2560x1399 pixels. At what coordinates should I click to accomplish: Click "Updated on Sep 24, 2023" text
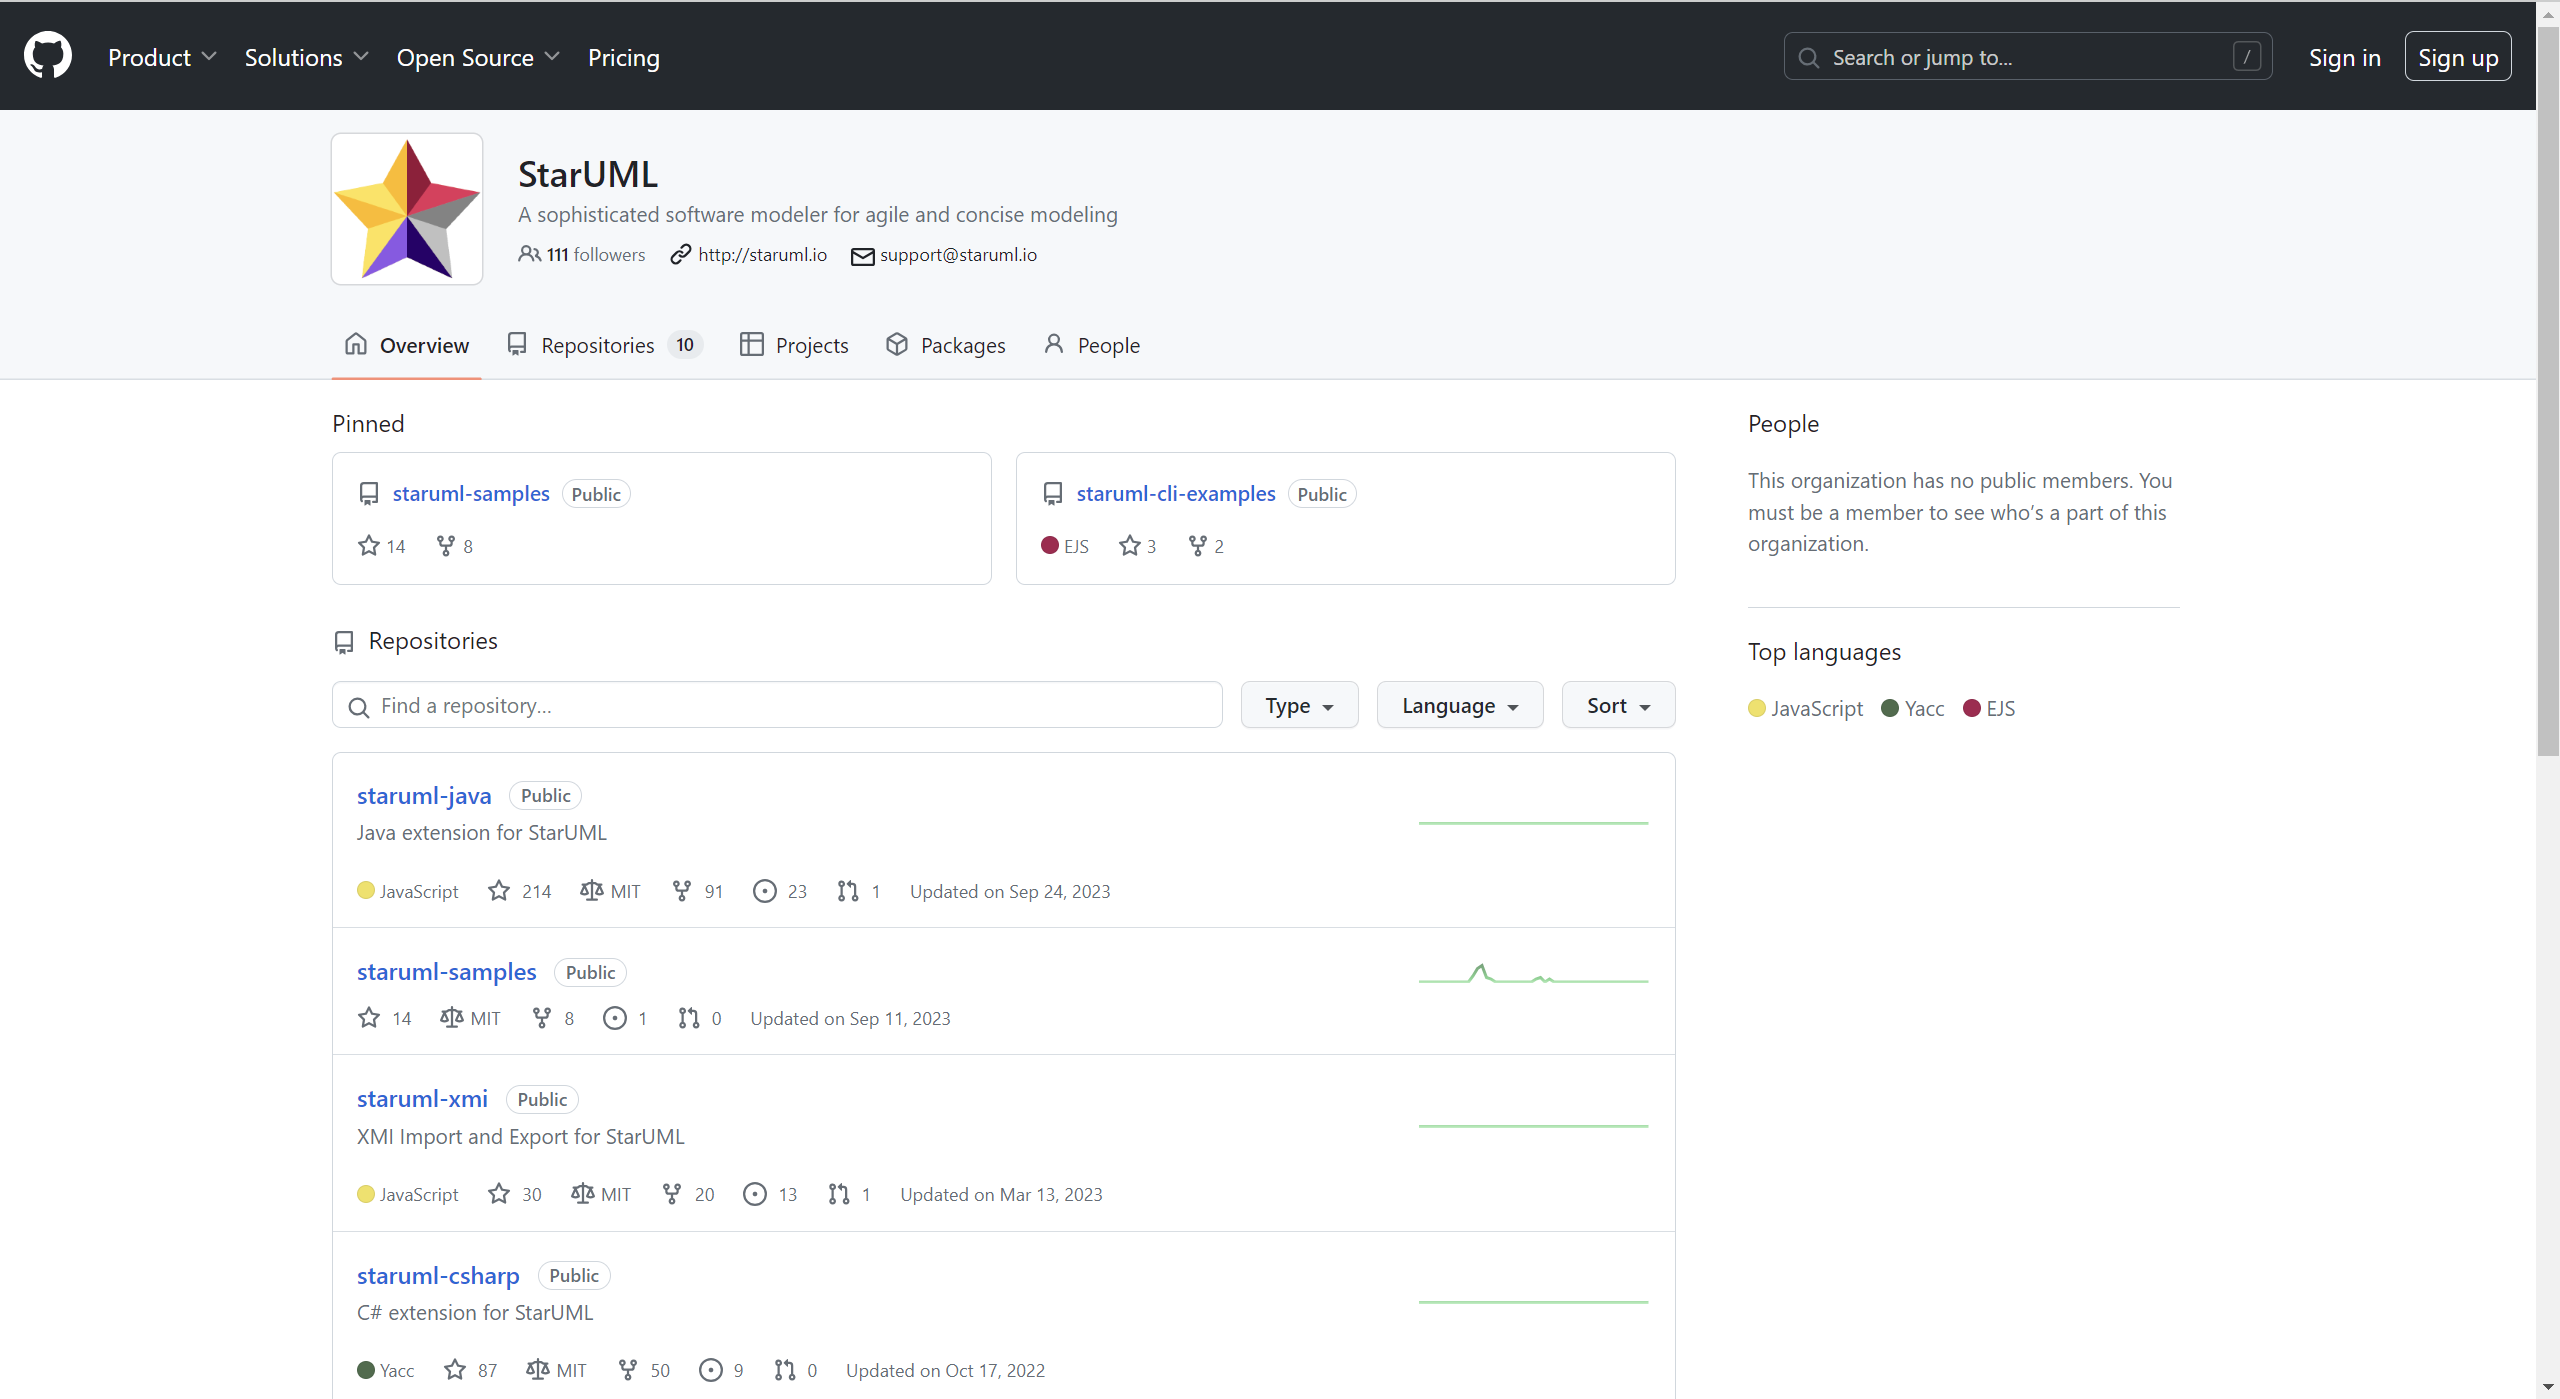click(1010, 891)
